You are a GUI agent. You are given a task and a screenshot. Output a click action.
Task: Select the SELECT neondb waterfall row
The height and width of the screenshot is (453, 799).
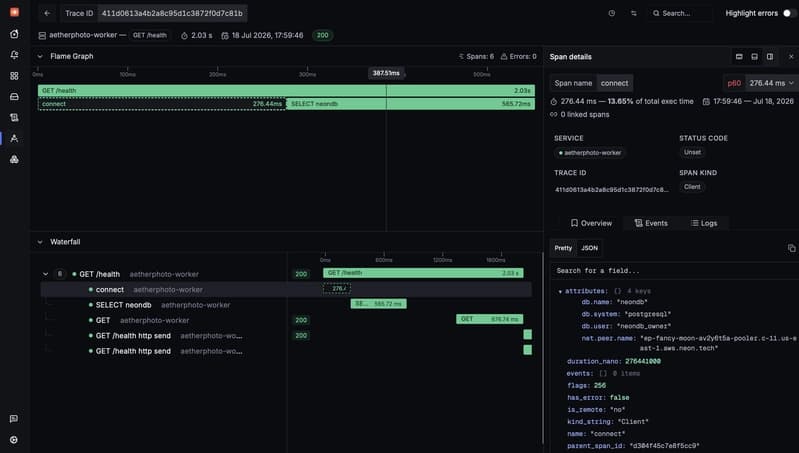[286, 305]
